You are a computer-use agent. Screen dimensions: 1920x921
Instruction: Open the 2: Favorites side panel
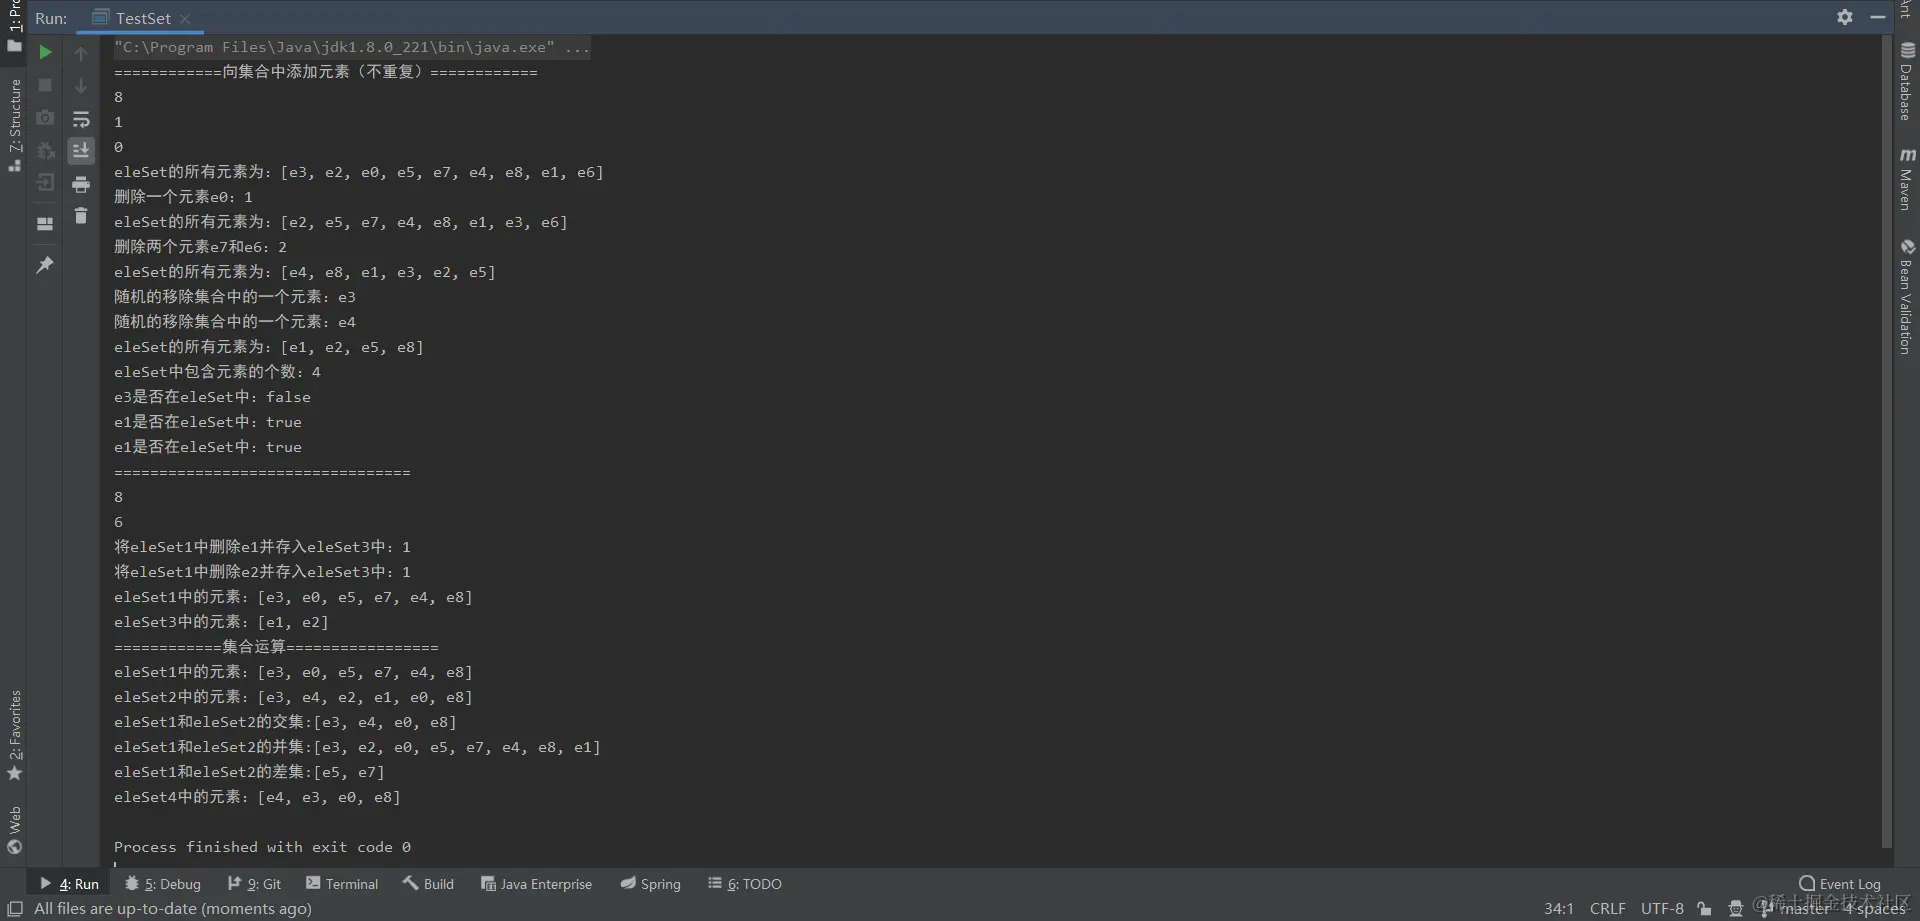(x=14, y=735)
